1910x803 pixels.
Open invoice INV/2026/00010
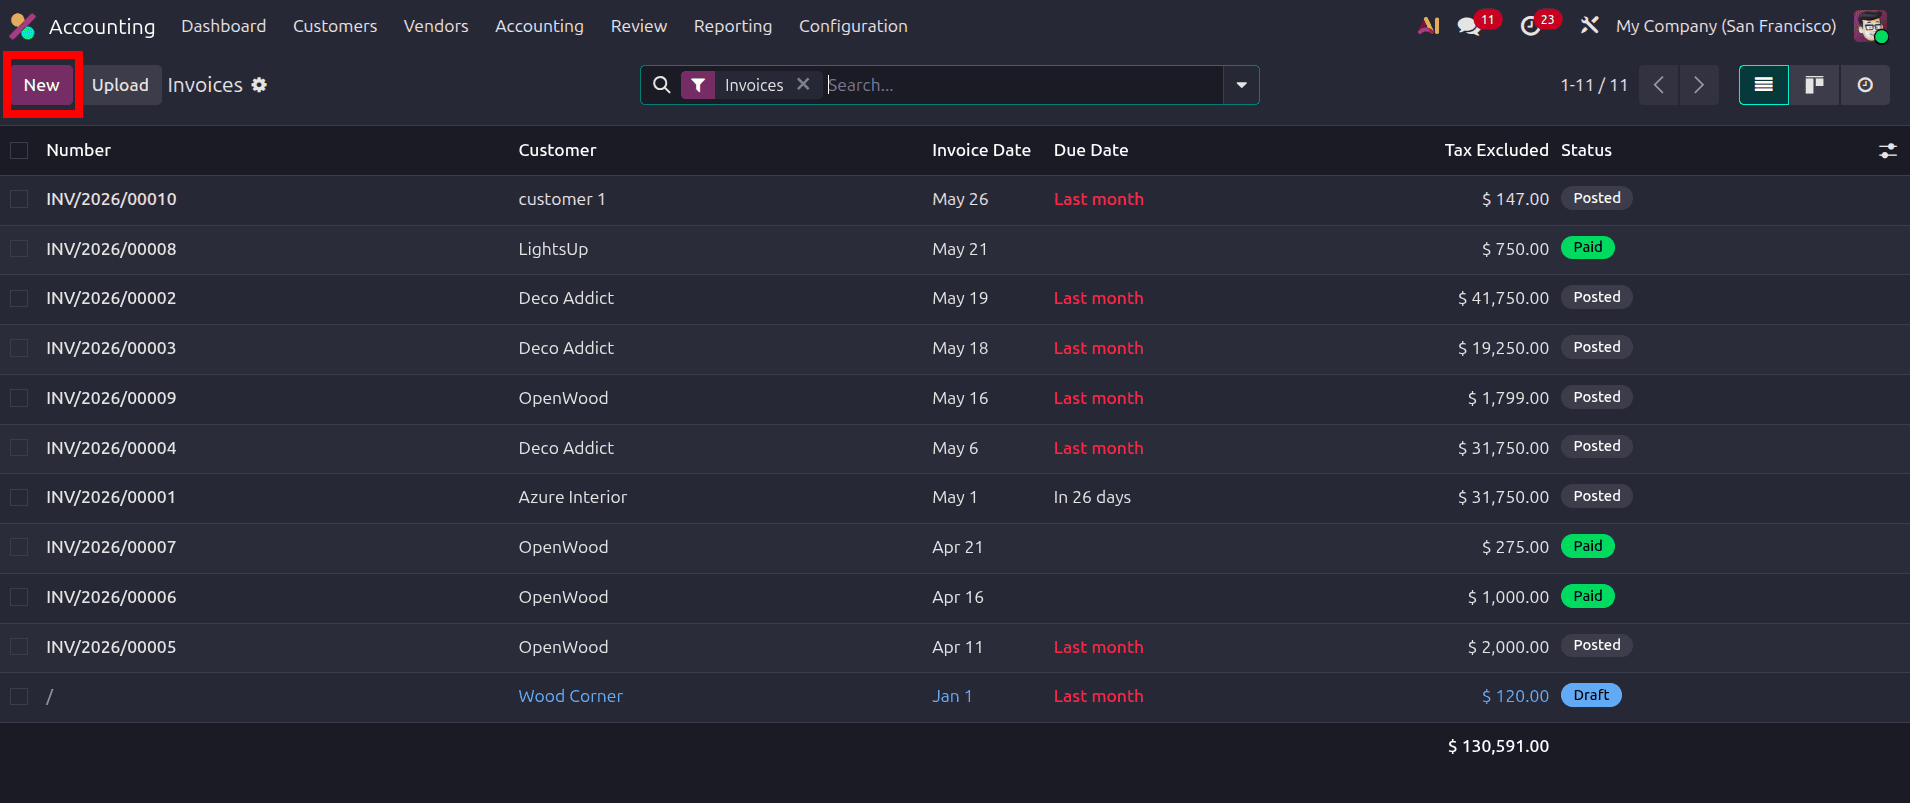click(x=111, y=199)
